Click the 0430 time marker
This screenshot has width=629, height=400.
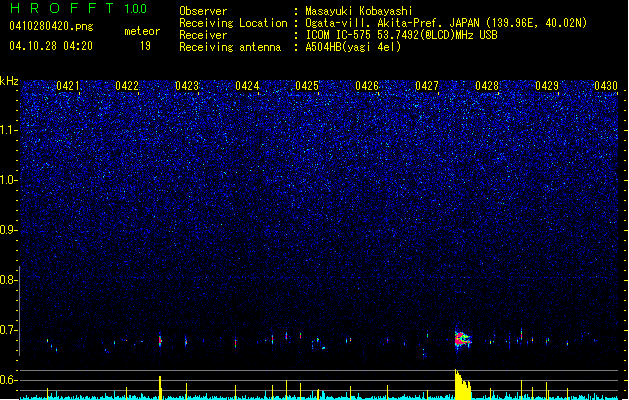606,86
